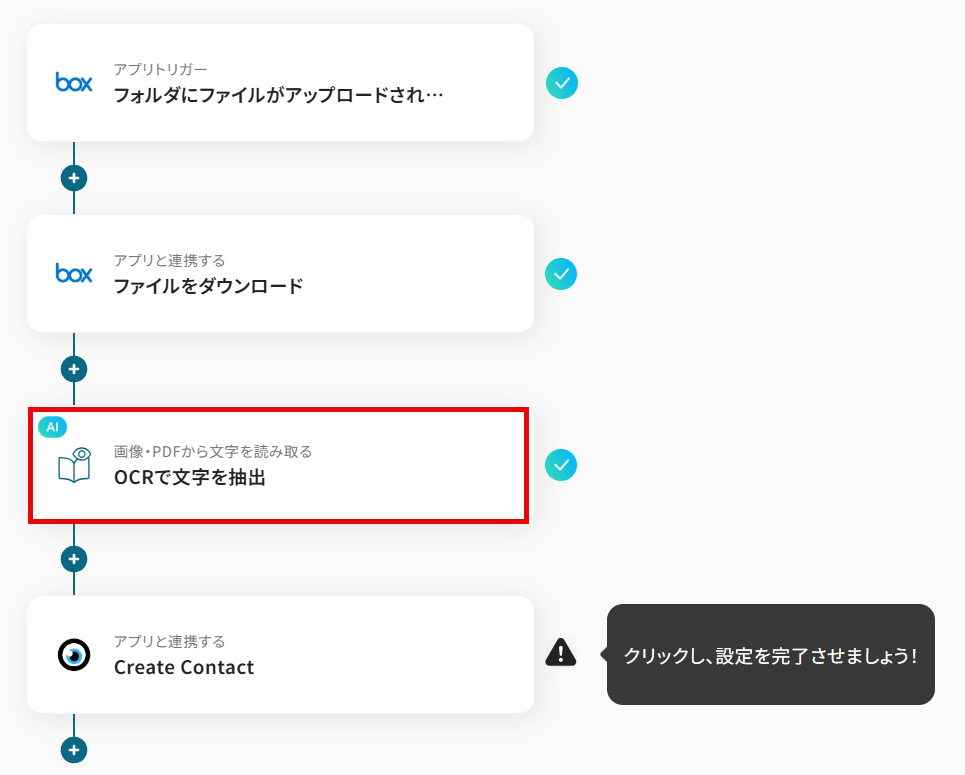Click the 画像・PDFから文字を読み取る label
This screenshot has height=775, width=965.
click(x=213, y=451)
